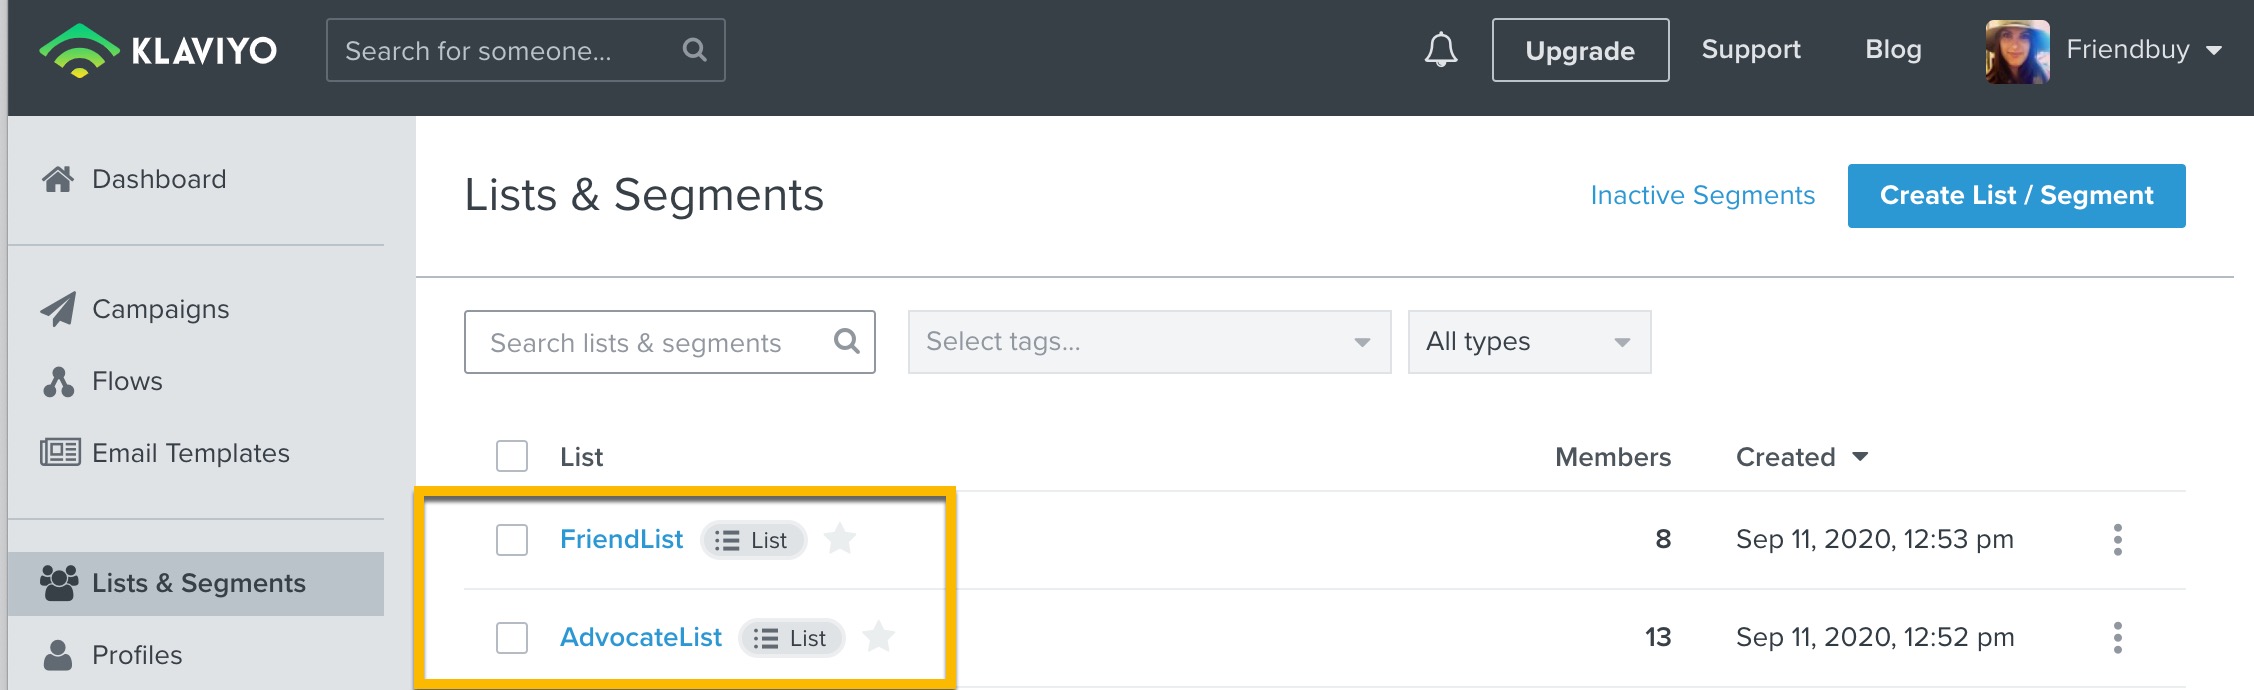Open the Inactive Segments link

click(x=1702, y=195)
